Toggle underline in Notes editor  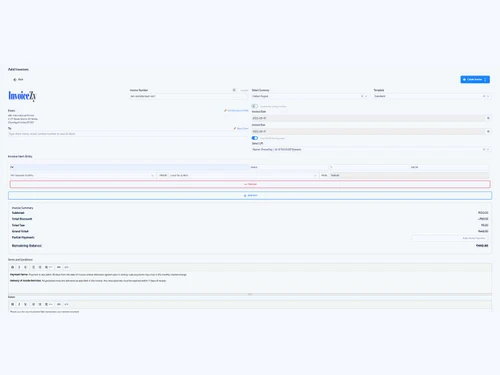(x=25, y=304)
